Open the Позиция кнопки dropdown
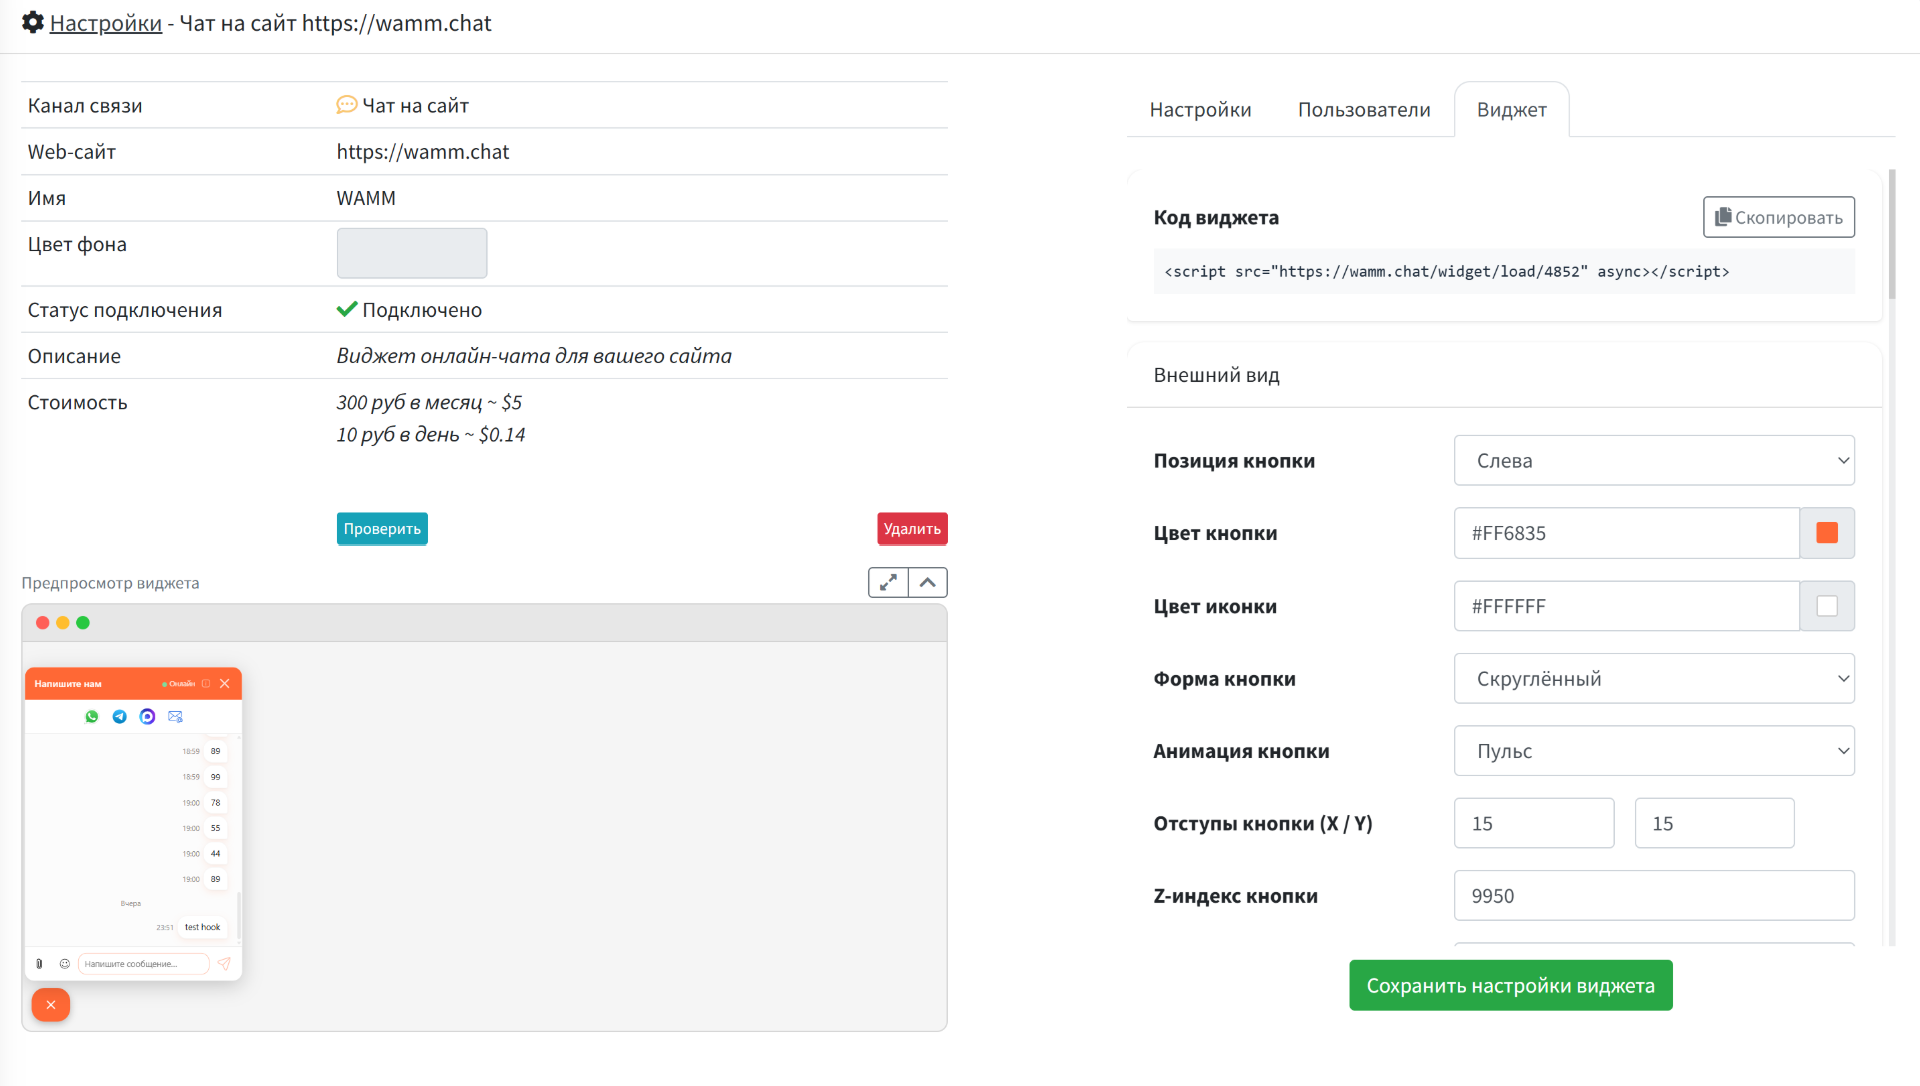 click(x=1654, y=461)
